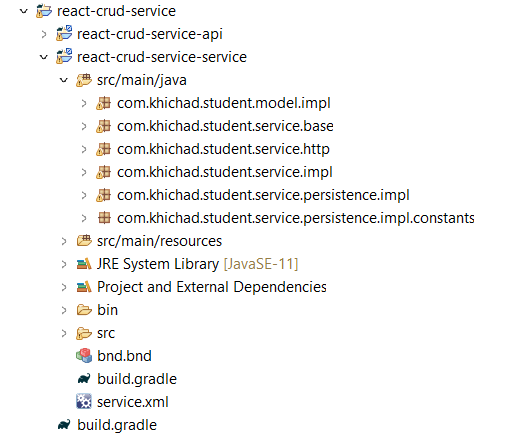Click the gradle elephant icon under service.xml
Screen dimensions: 518x436
[64, 424]
